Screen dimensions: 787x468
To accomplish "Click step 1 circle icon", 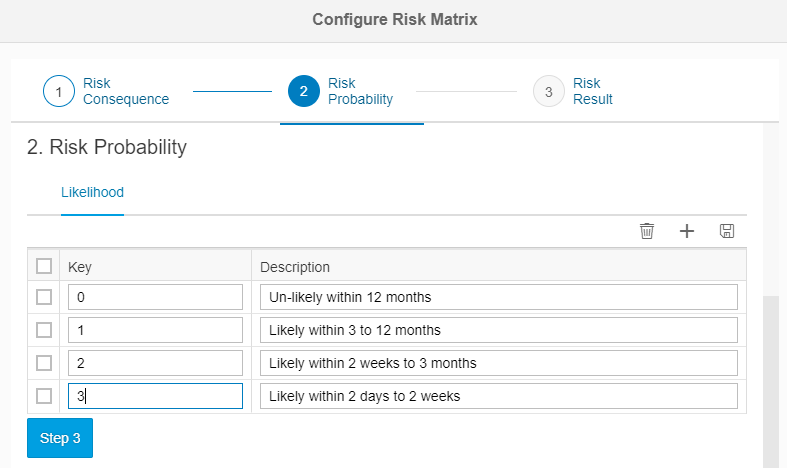I will point(59,92).
